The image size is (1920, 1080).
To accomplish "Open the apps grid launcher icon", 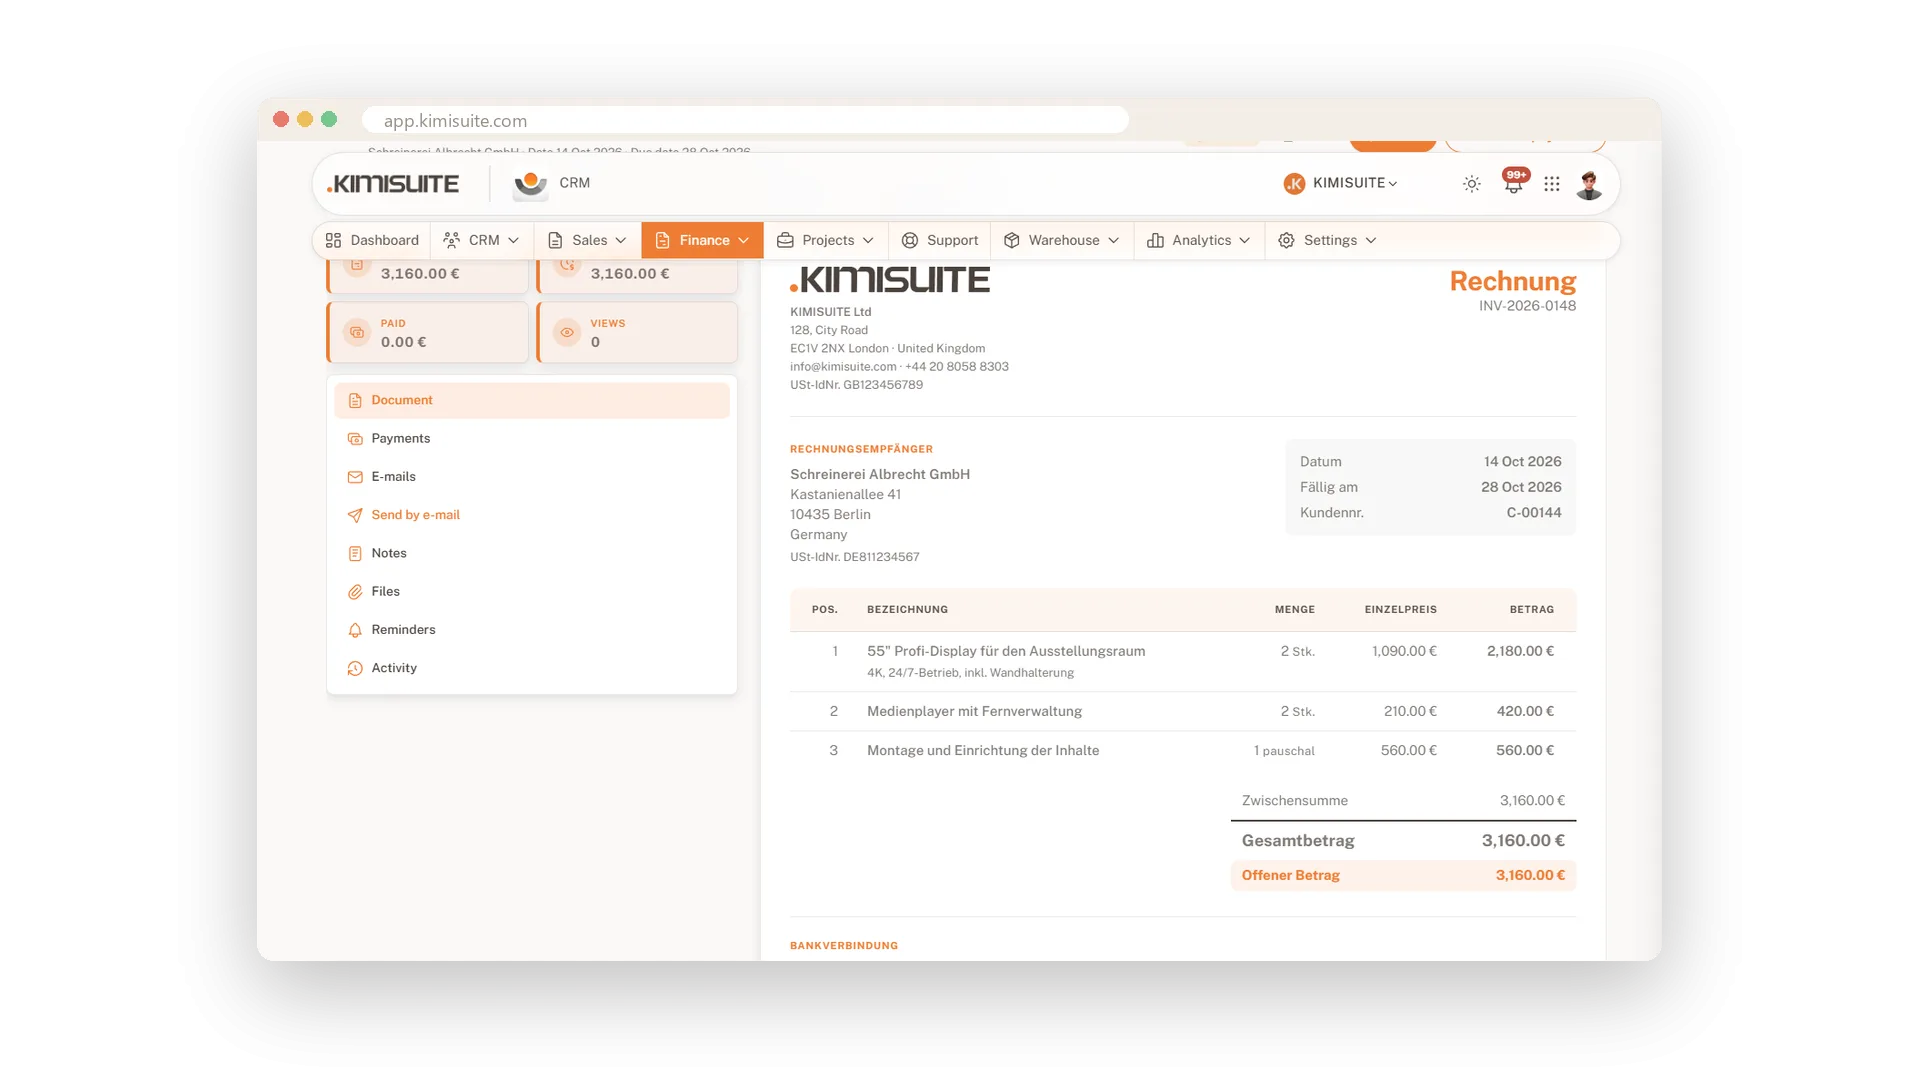I will pos(1552,184).
